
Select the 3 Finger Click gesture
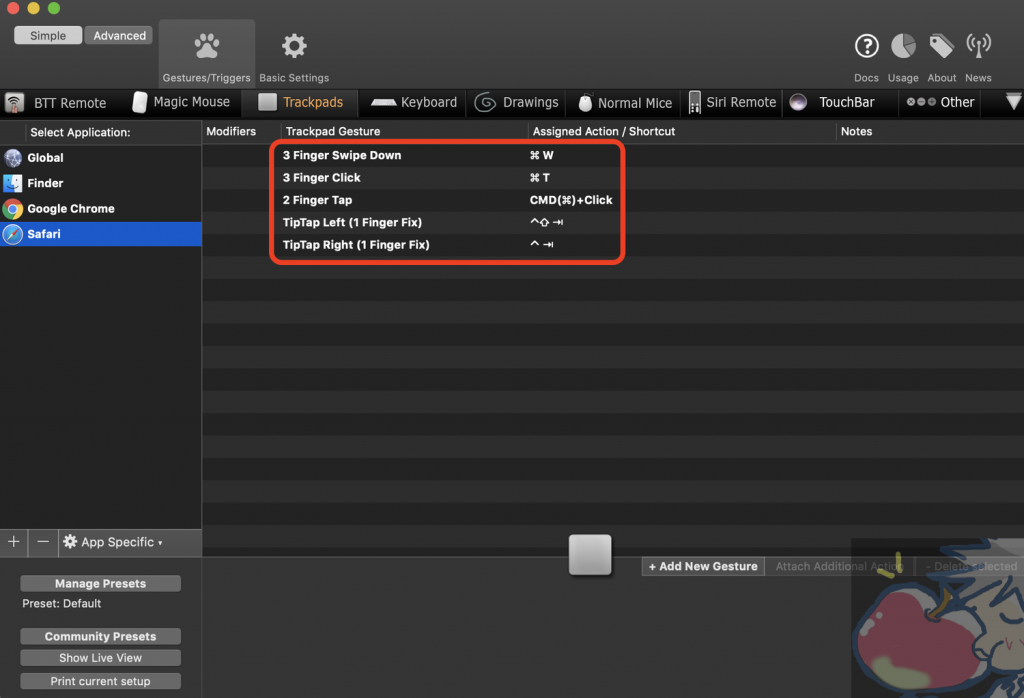click(321, 178)
